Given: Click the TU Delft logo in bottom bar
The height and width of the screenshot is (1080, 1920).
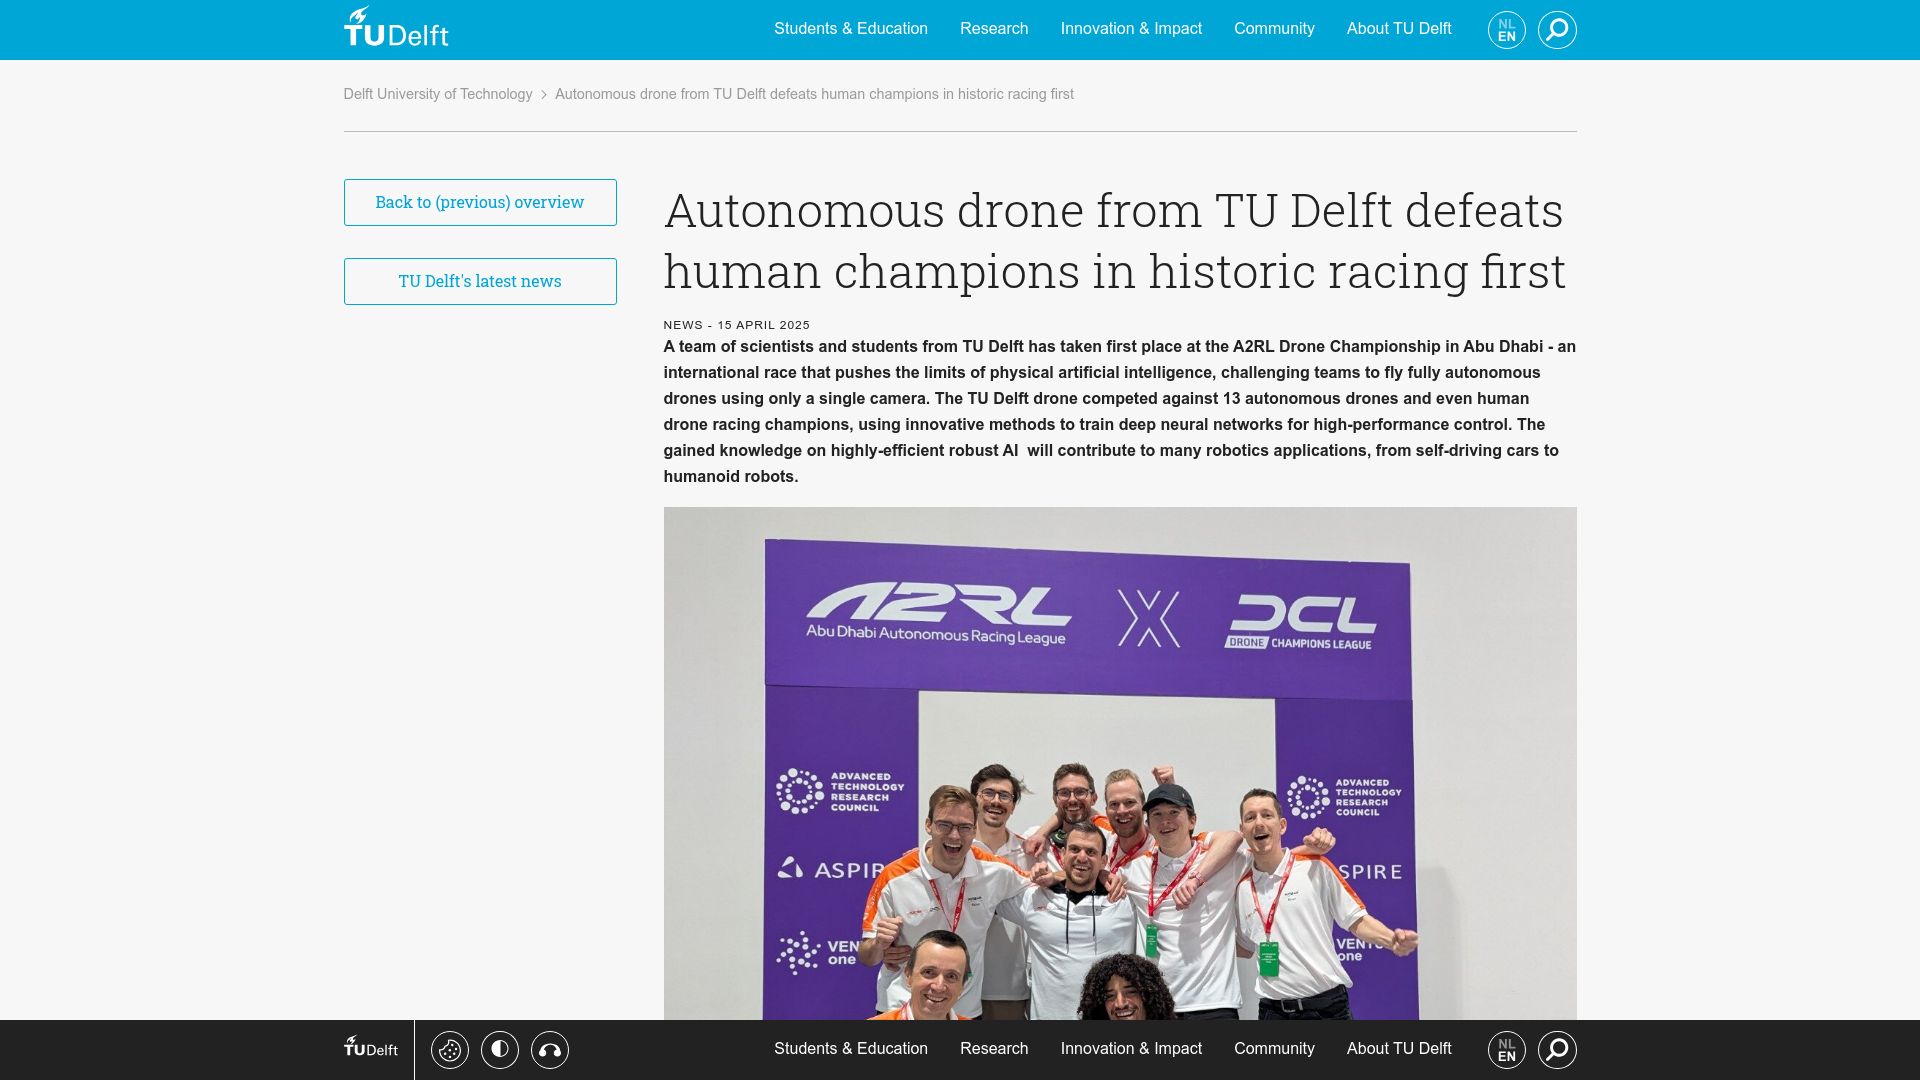Looking at the screenshot, I should point(371,1047).
